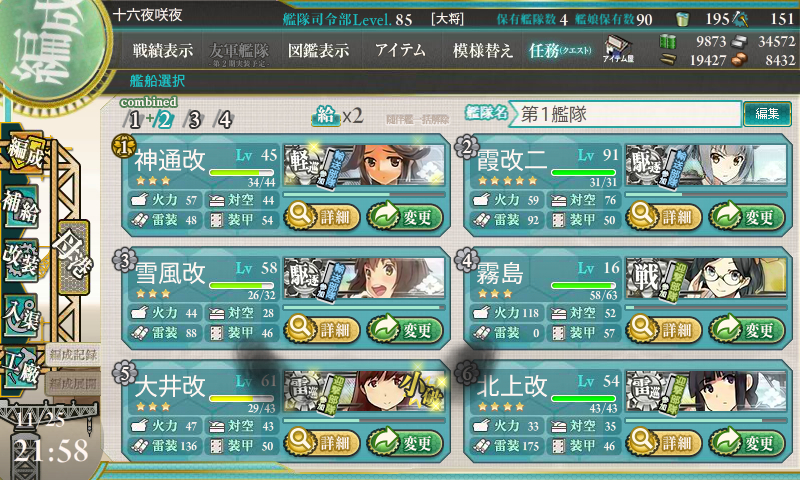The width and height of the screenshot is (800, 480).
Task: Open the 工廠 (Factory) sidebar icon
Action: (x=21, y=368)
